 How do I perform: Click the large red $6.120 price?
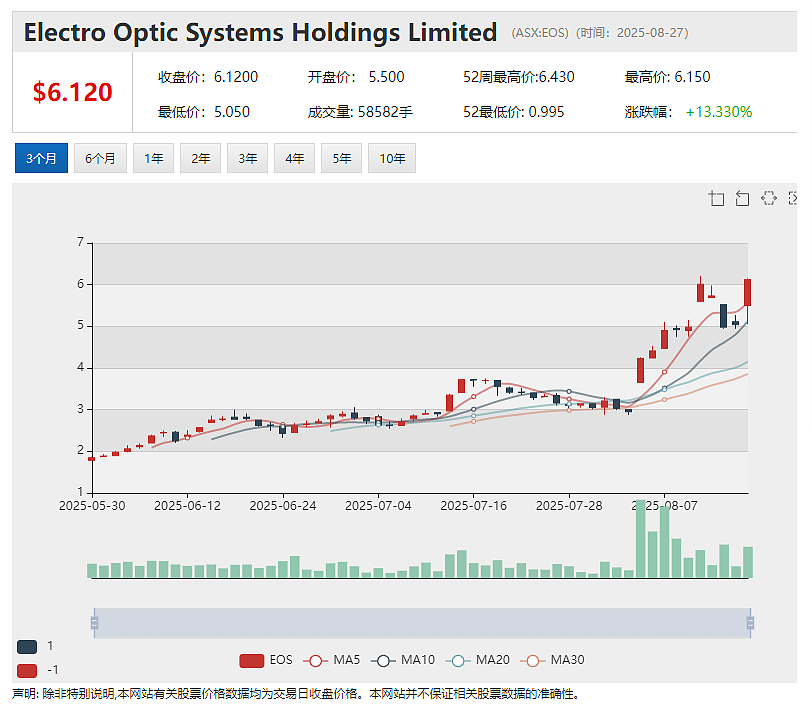[x=72, y=92]
